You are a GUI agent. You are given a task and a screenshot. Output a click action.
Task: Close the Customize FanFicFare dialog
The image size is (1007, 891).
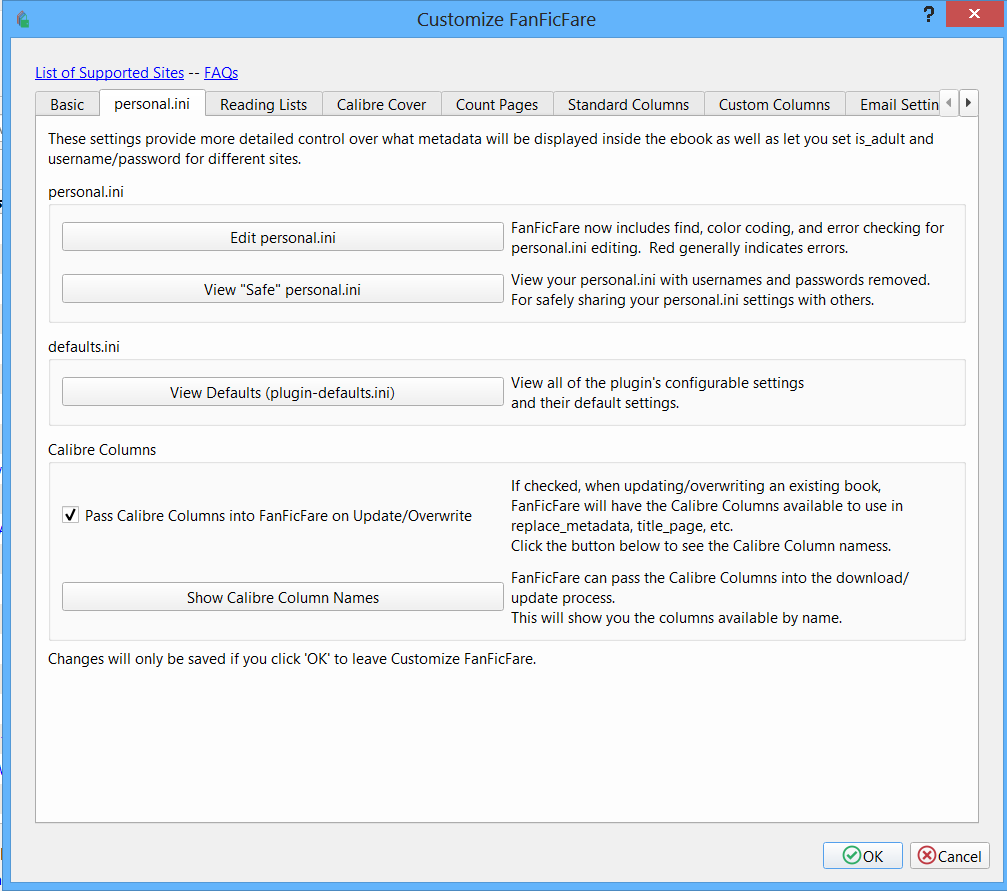(974, 13)
